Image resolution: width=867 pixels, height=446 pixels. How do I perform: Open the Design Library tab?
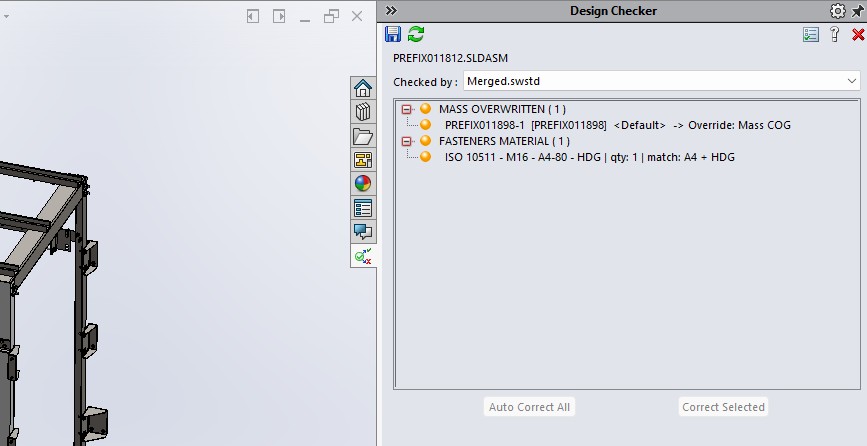[x=363, y=112]
